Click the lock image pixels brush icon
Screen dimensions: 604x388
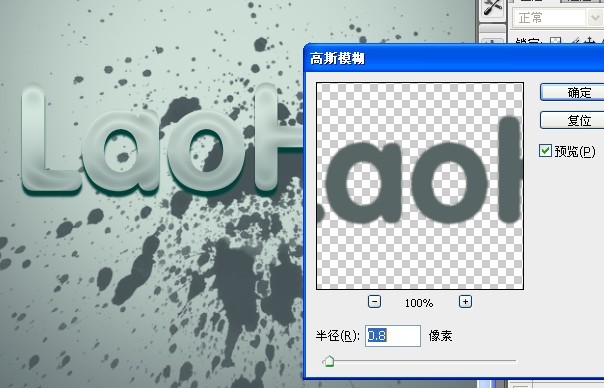(574, 41)
